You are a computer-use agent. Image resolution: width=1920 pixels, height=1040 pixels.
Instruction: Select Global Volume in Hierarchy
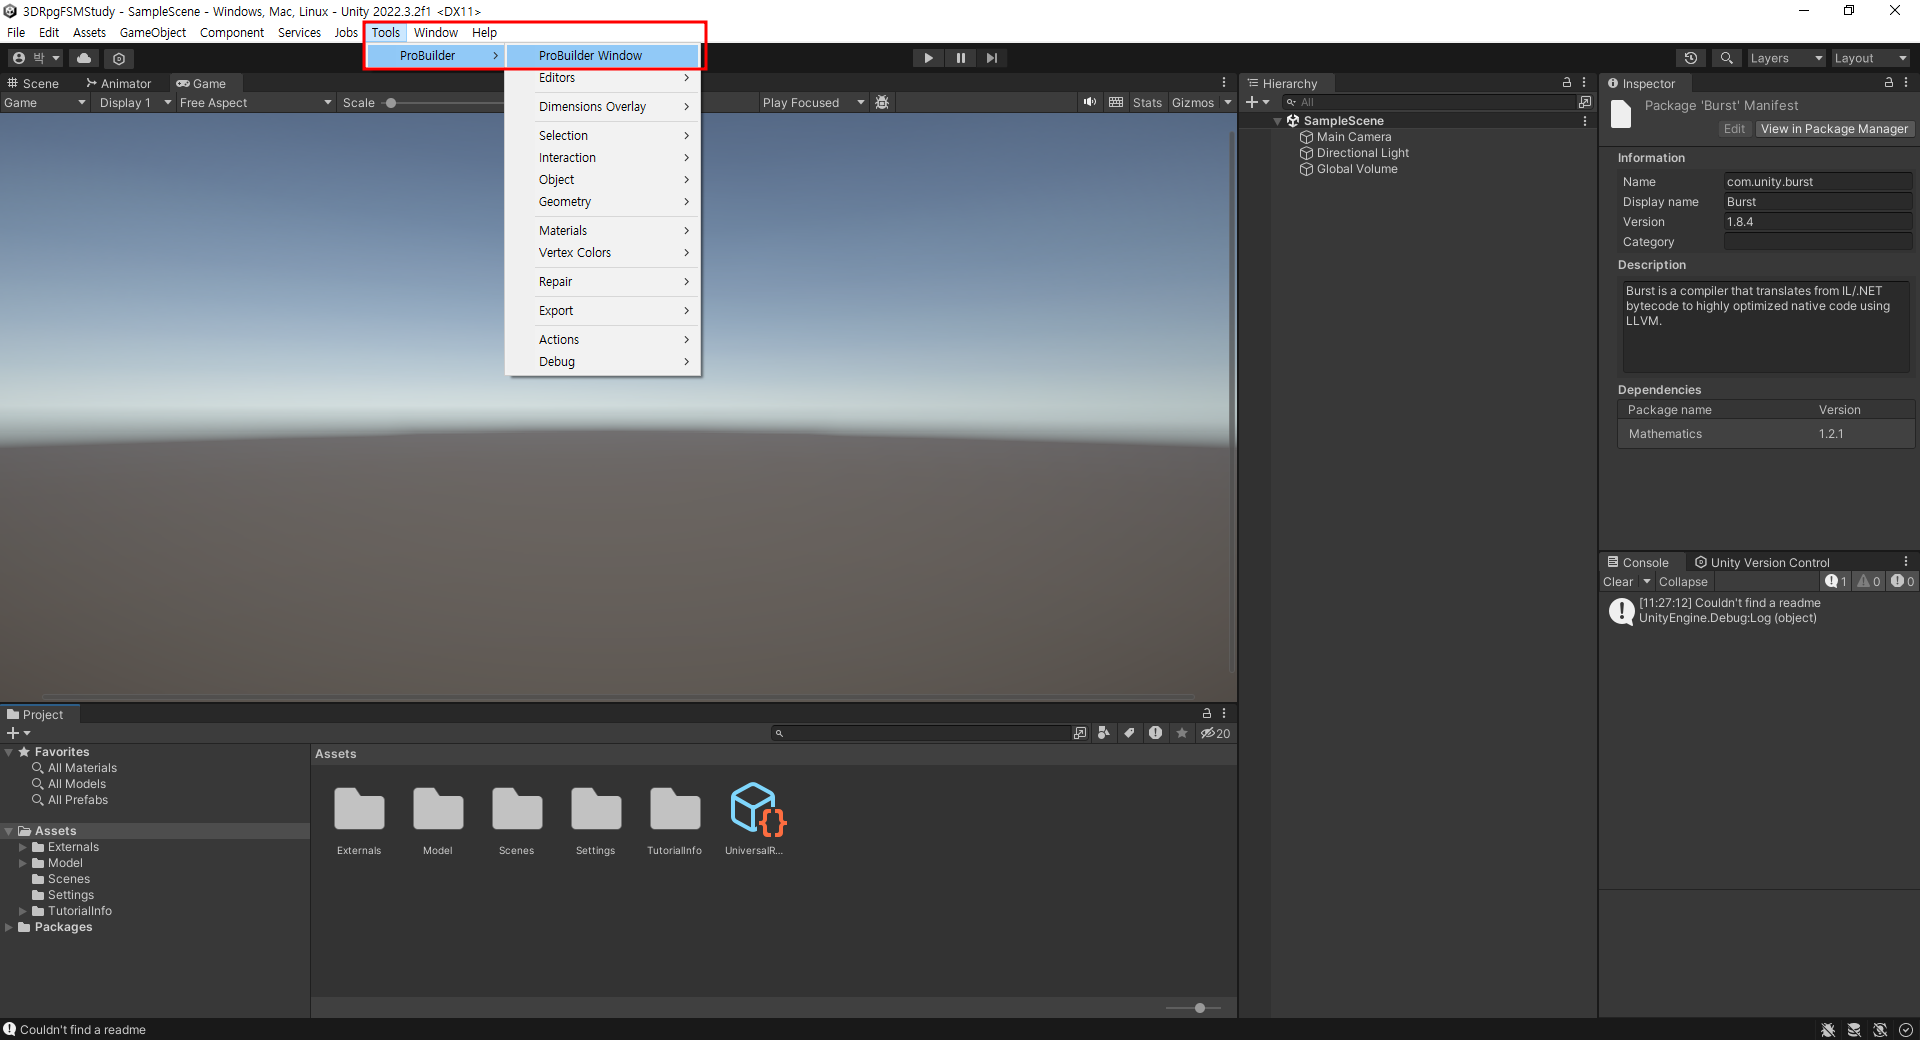coord(1357,169)
